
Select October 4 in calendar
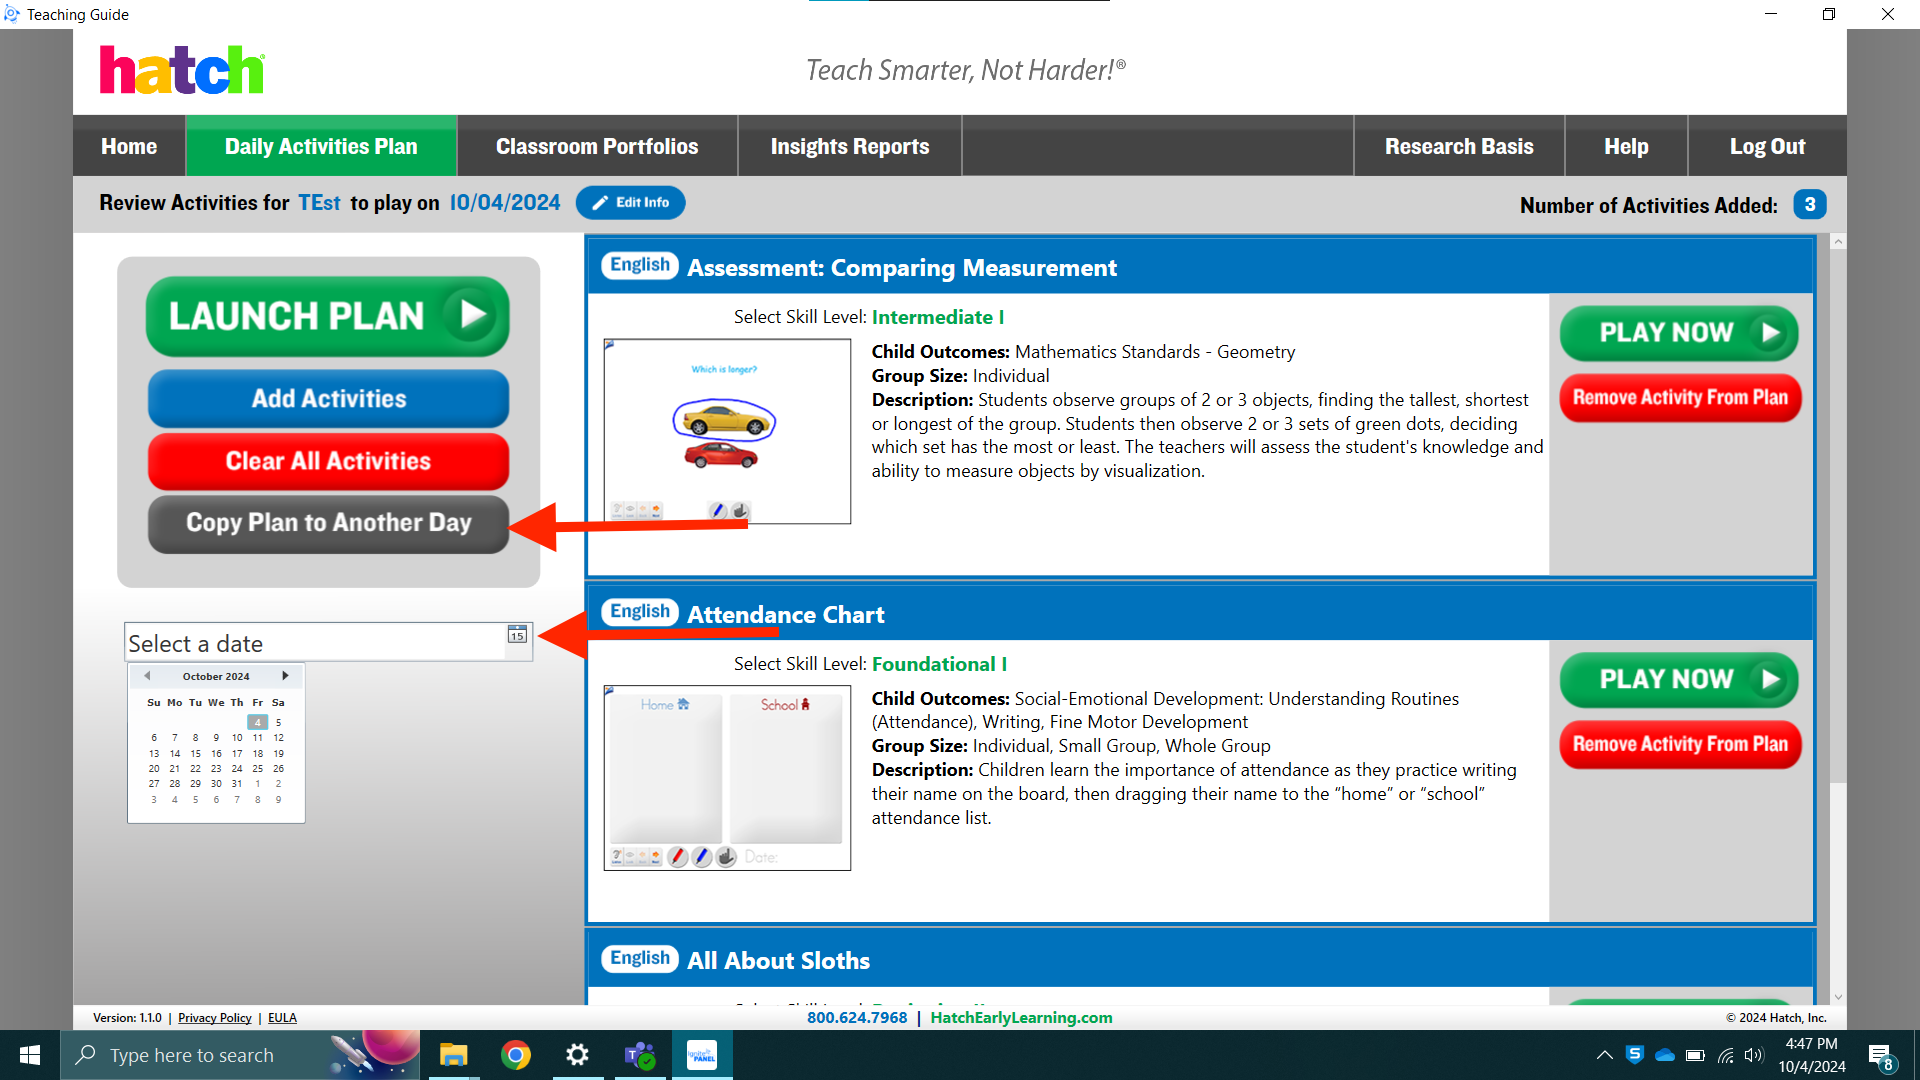(258, 722)
